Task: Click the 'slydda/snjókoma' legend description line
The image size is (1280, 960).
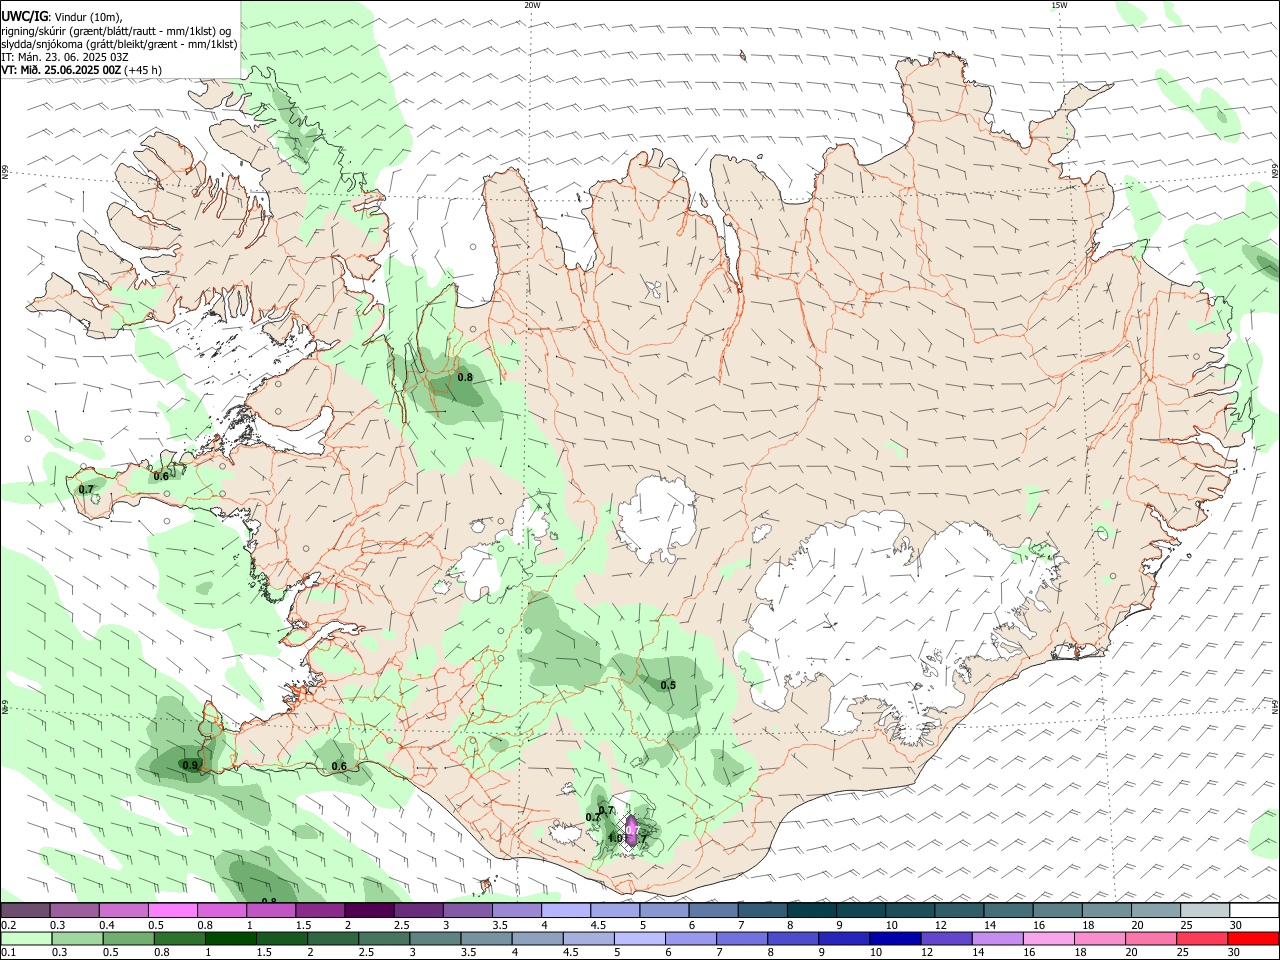Action: click(119, 44)
